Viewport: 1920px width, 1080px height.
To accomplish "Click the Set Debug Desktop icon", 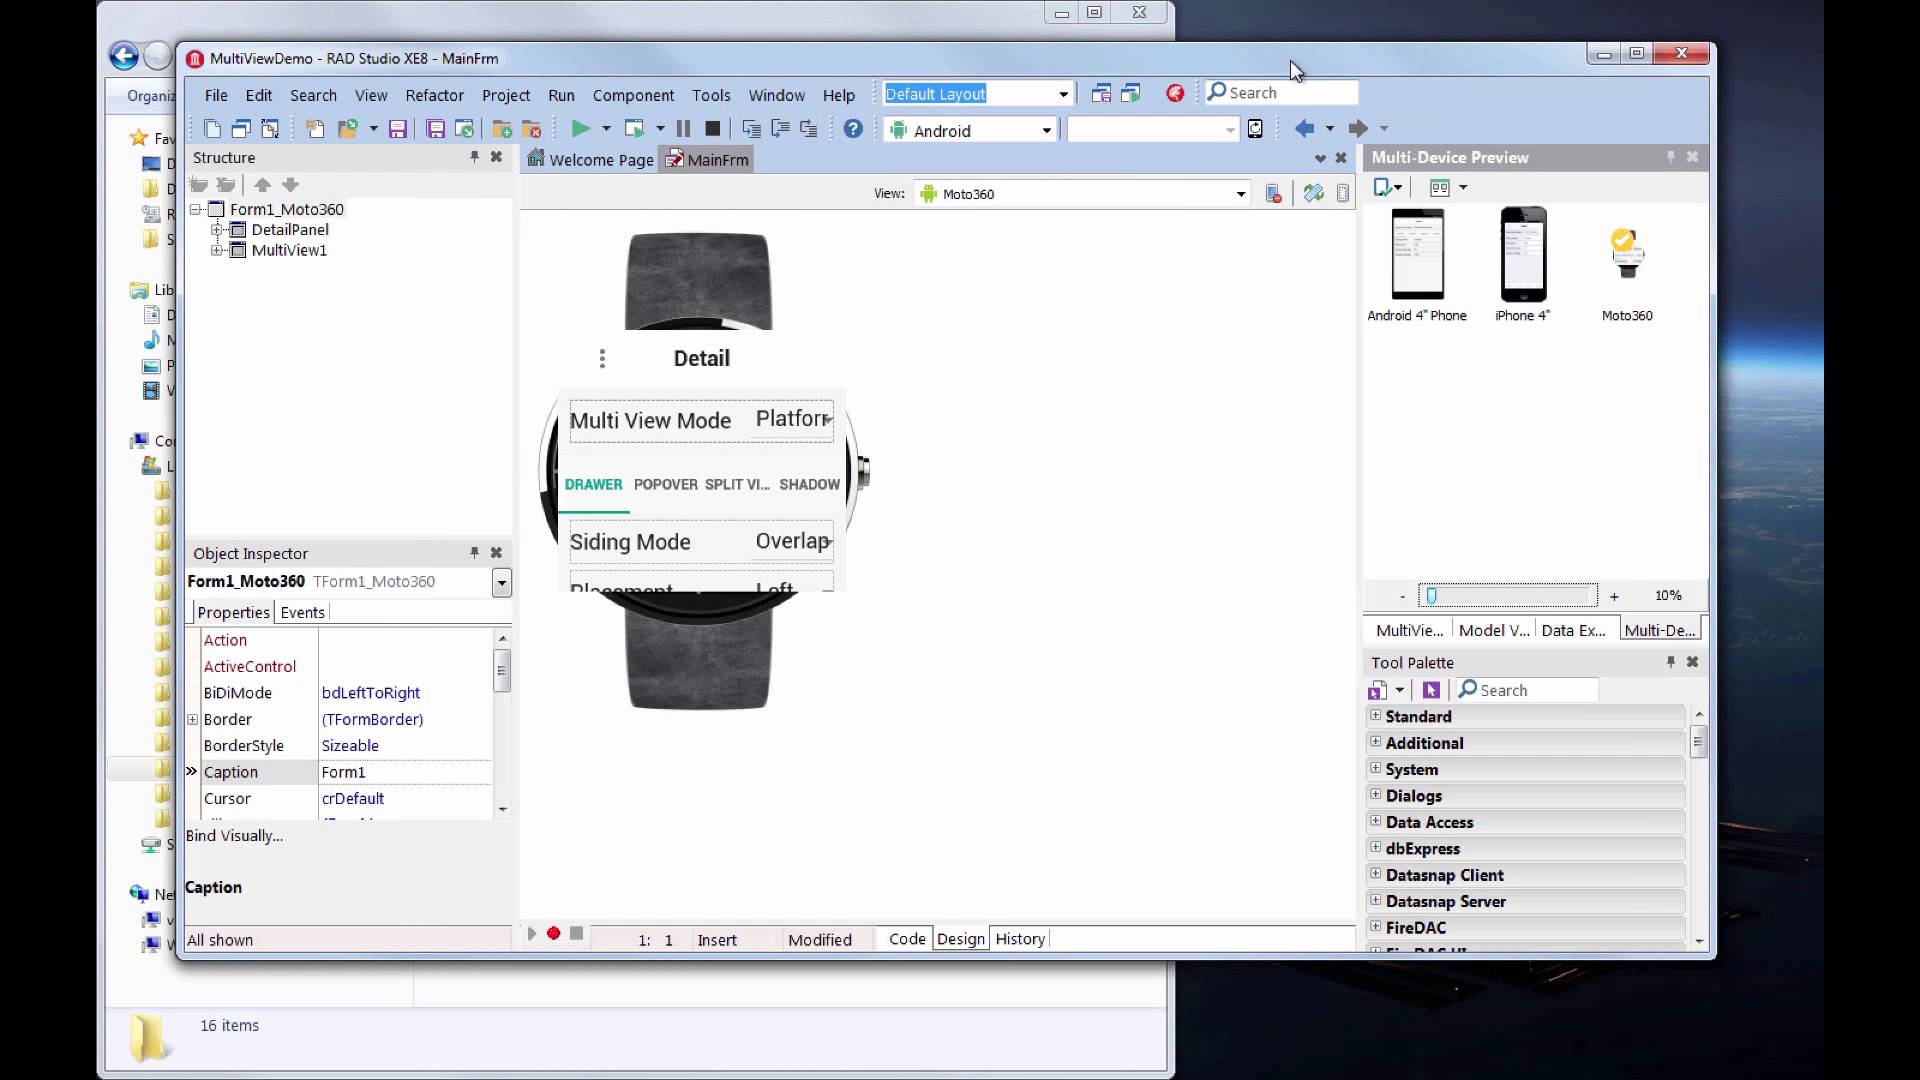I will 1131,93.
